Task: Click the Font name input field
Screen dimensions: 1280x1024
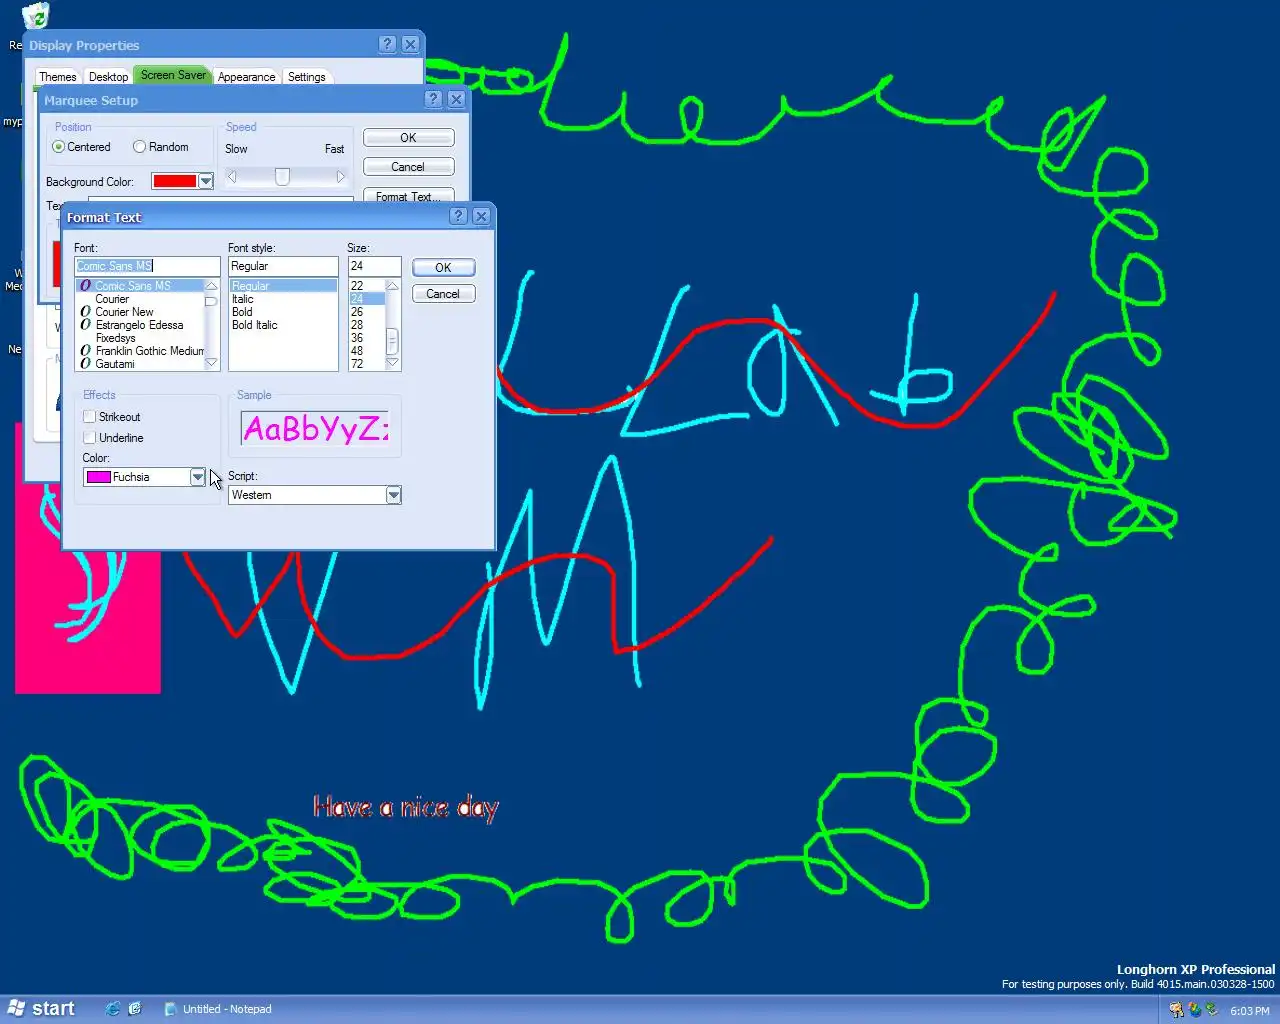Action: coord(147,266)
